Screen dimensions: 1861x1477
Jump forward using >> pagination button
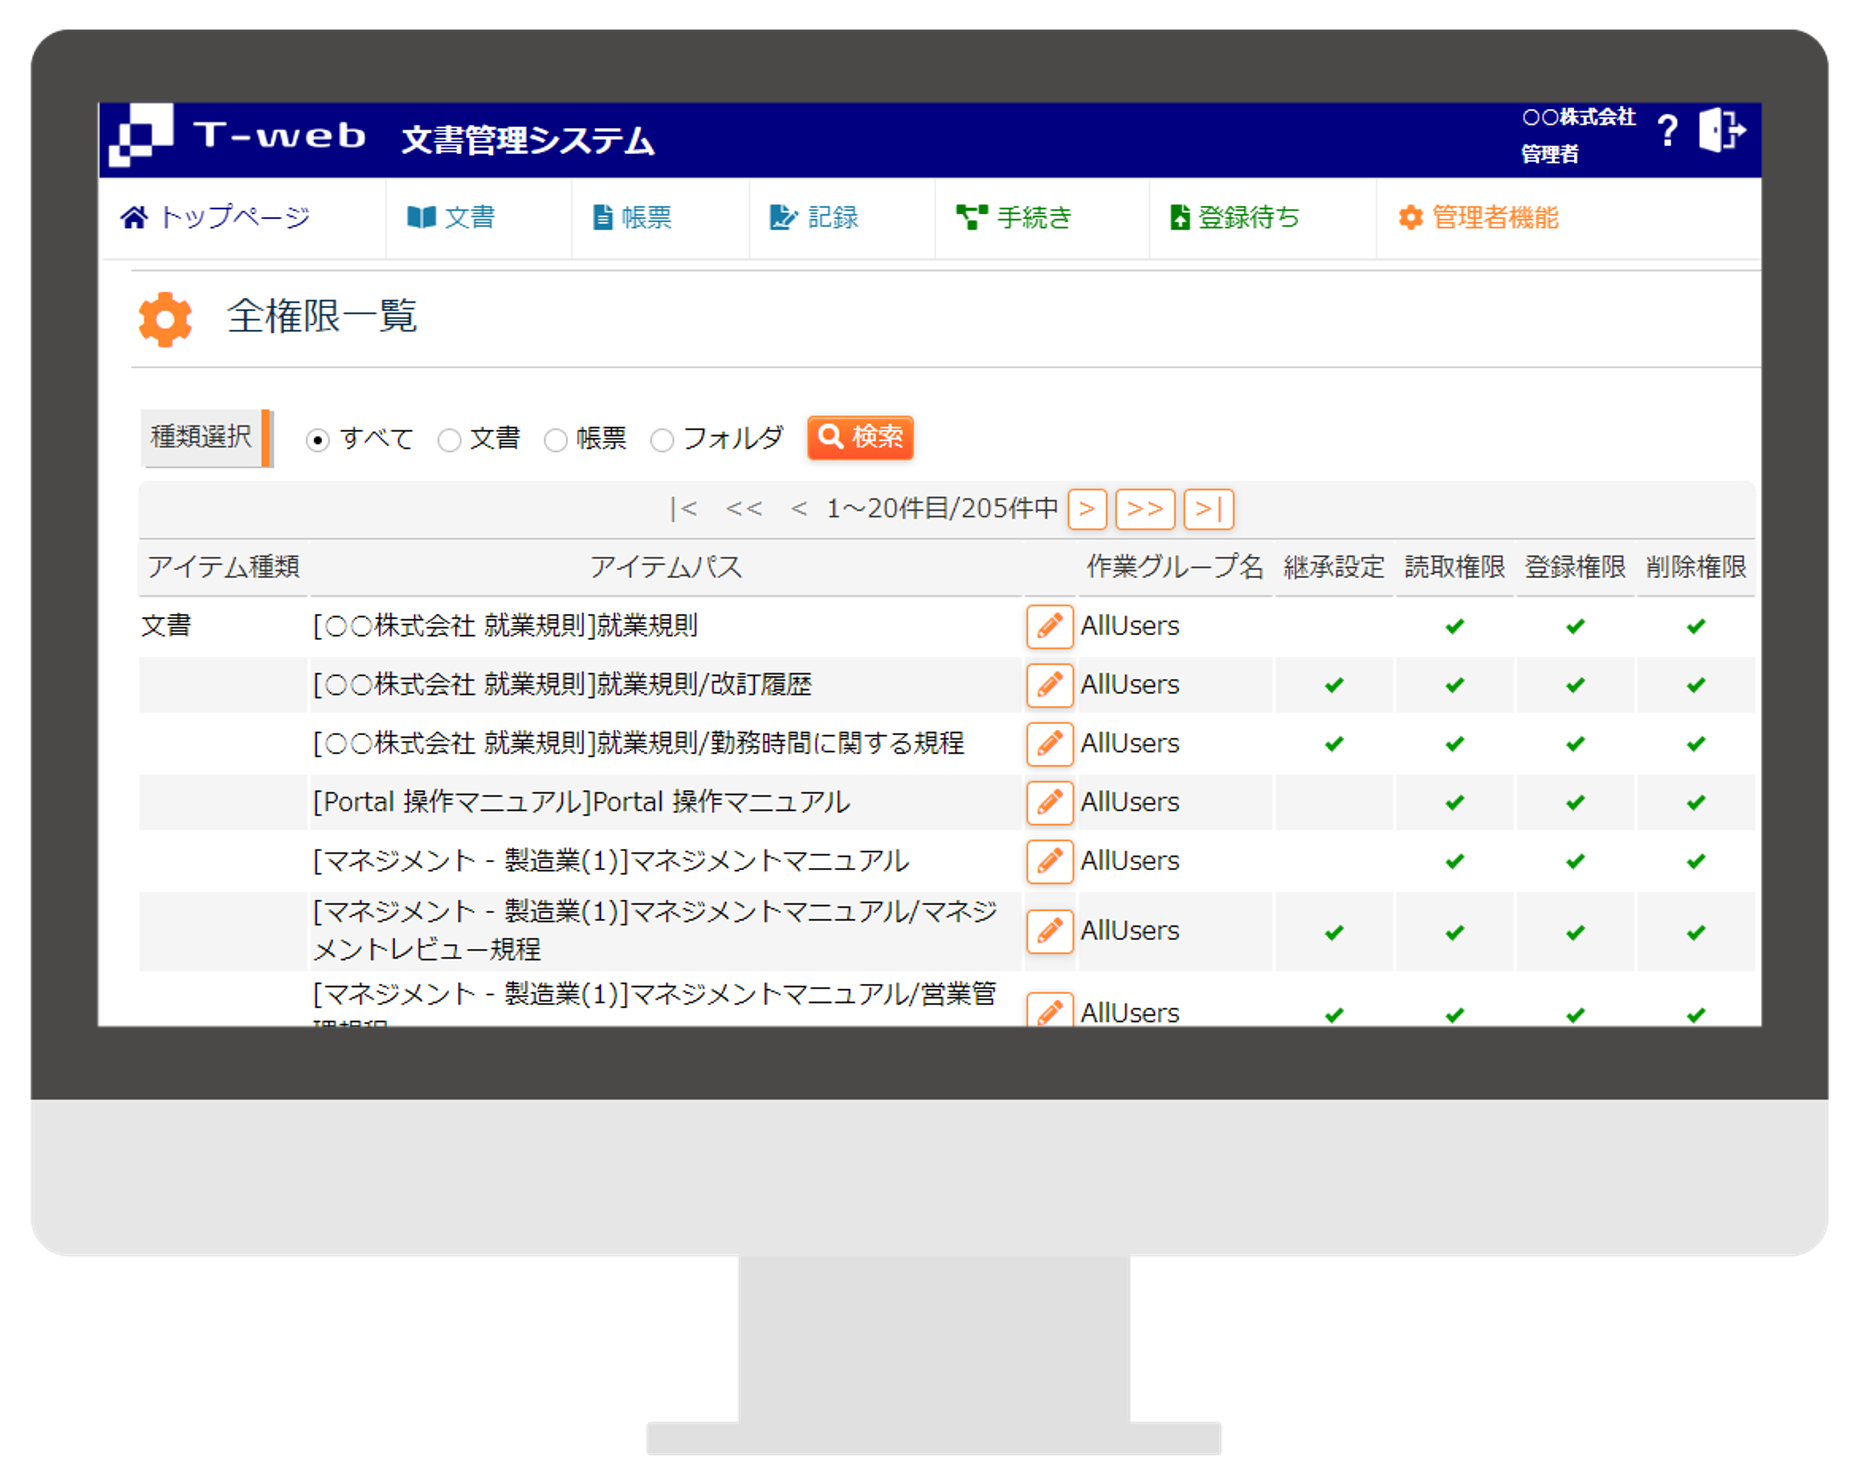click(1144, 509)
